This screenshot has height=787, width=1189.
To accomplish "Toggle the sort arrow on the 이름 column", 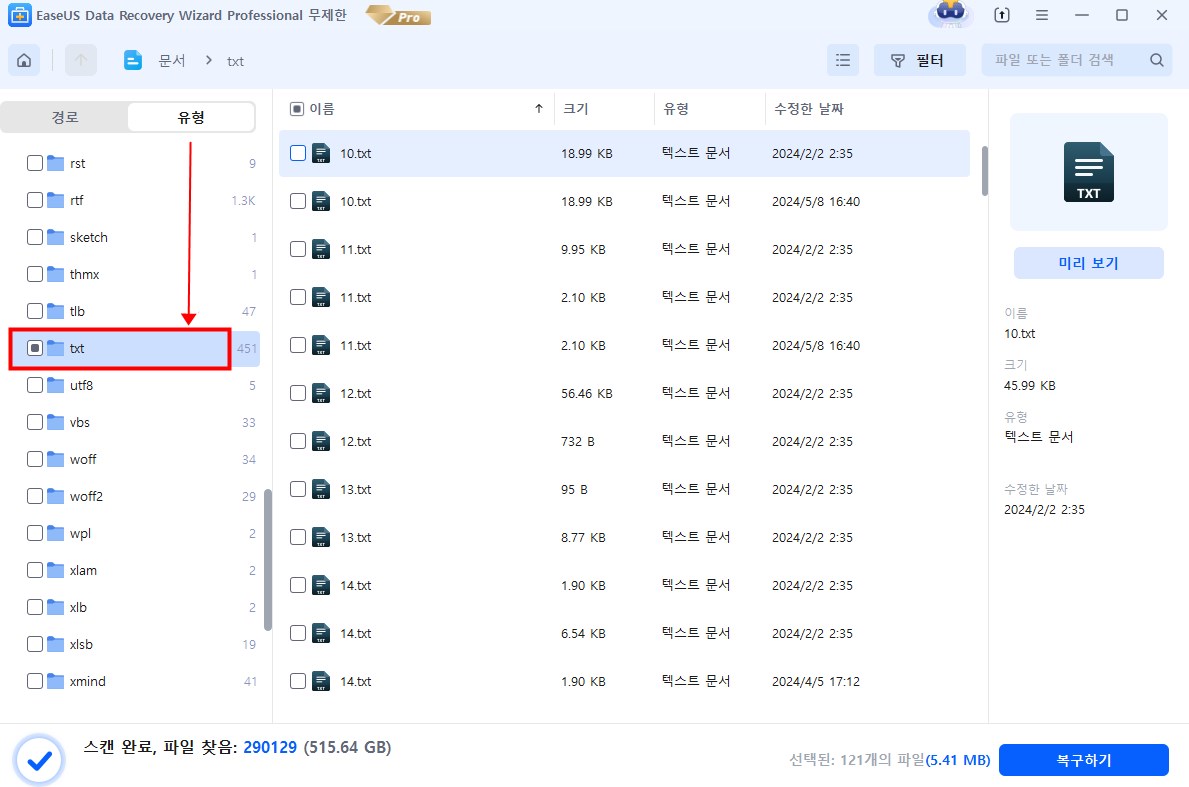I will pos(538,109).
